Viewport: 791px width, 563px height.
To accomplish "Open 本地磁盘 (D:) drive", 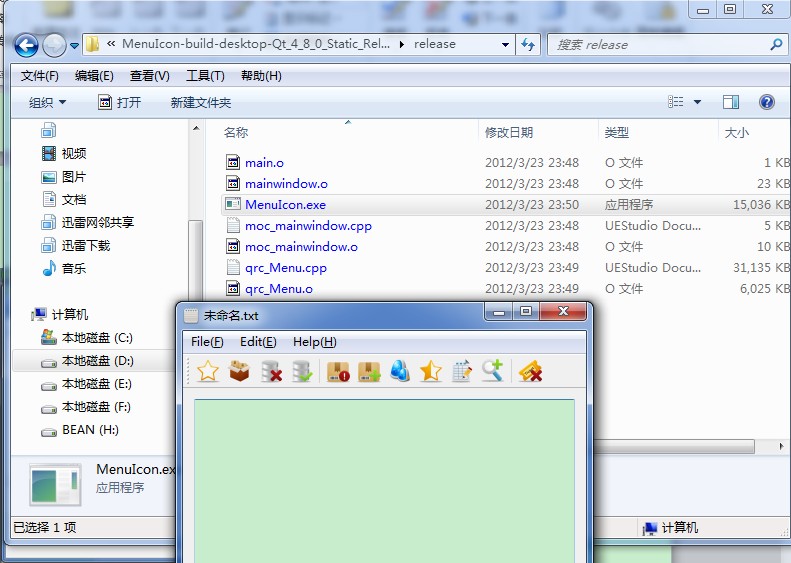I will 97,361.
